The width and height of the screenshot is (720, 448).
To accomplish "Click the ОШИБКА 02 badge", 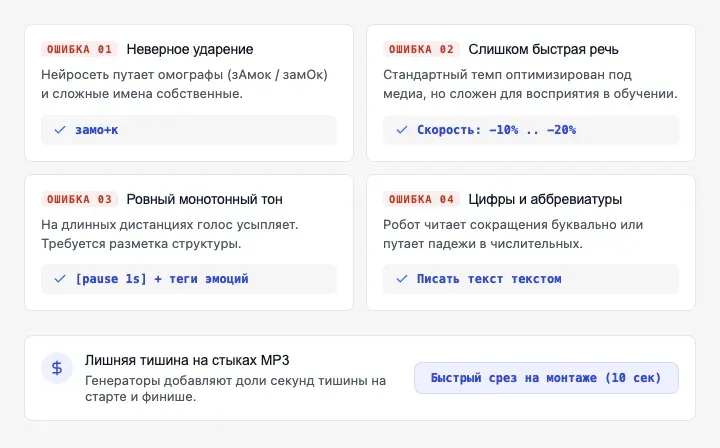I will [x=421, y=49].
